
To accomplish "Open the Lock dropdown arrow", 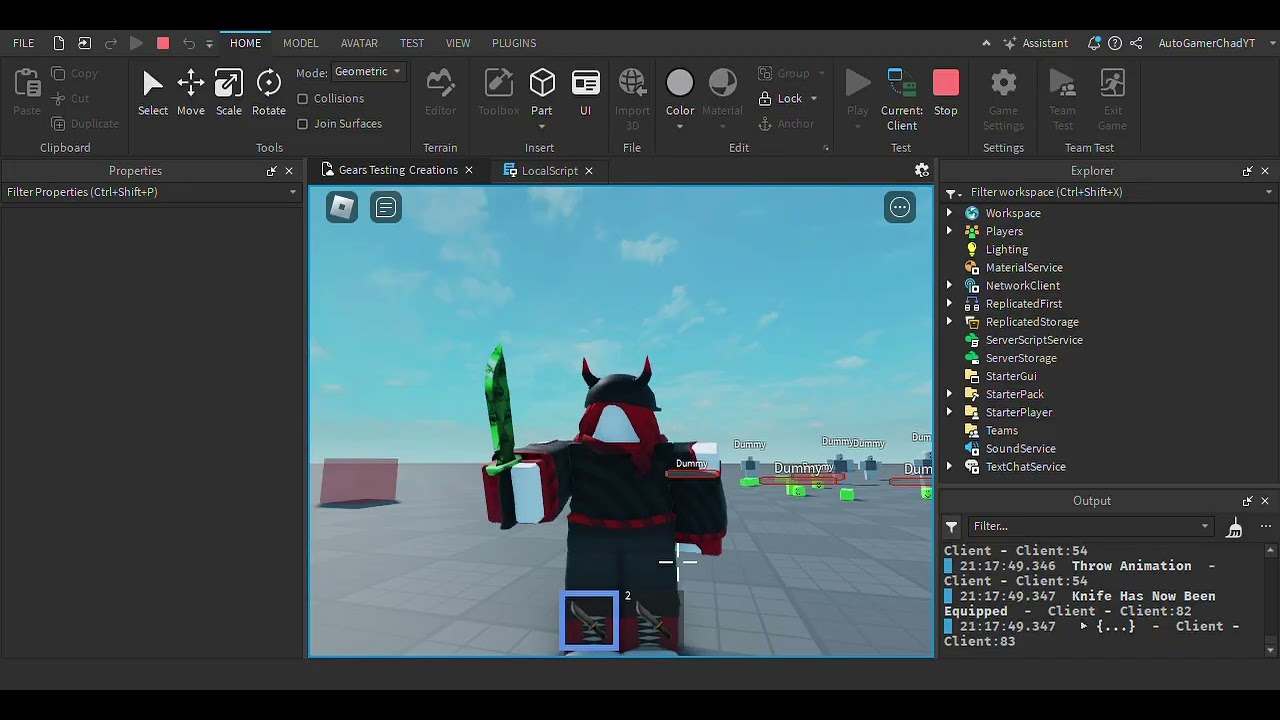I will (814, 99).
